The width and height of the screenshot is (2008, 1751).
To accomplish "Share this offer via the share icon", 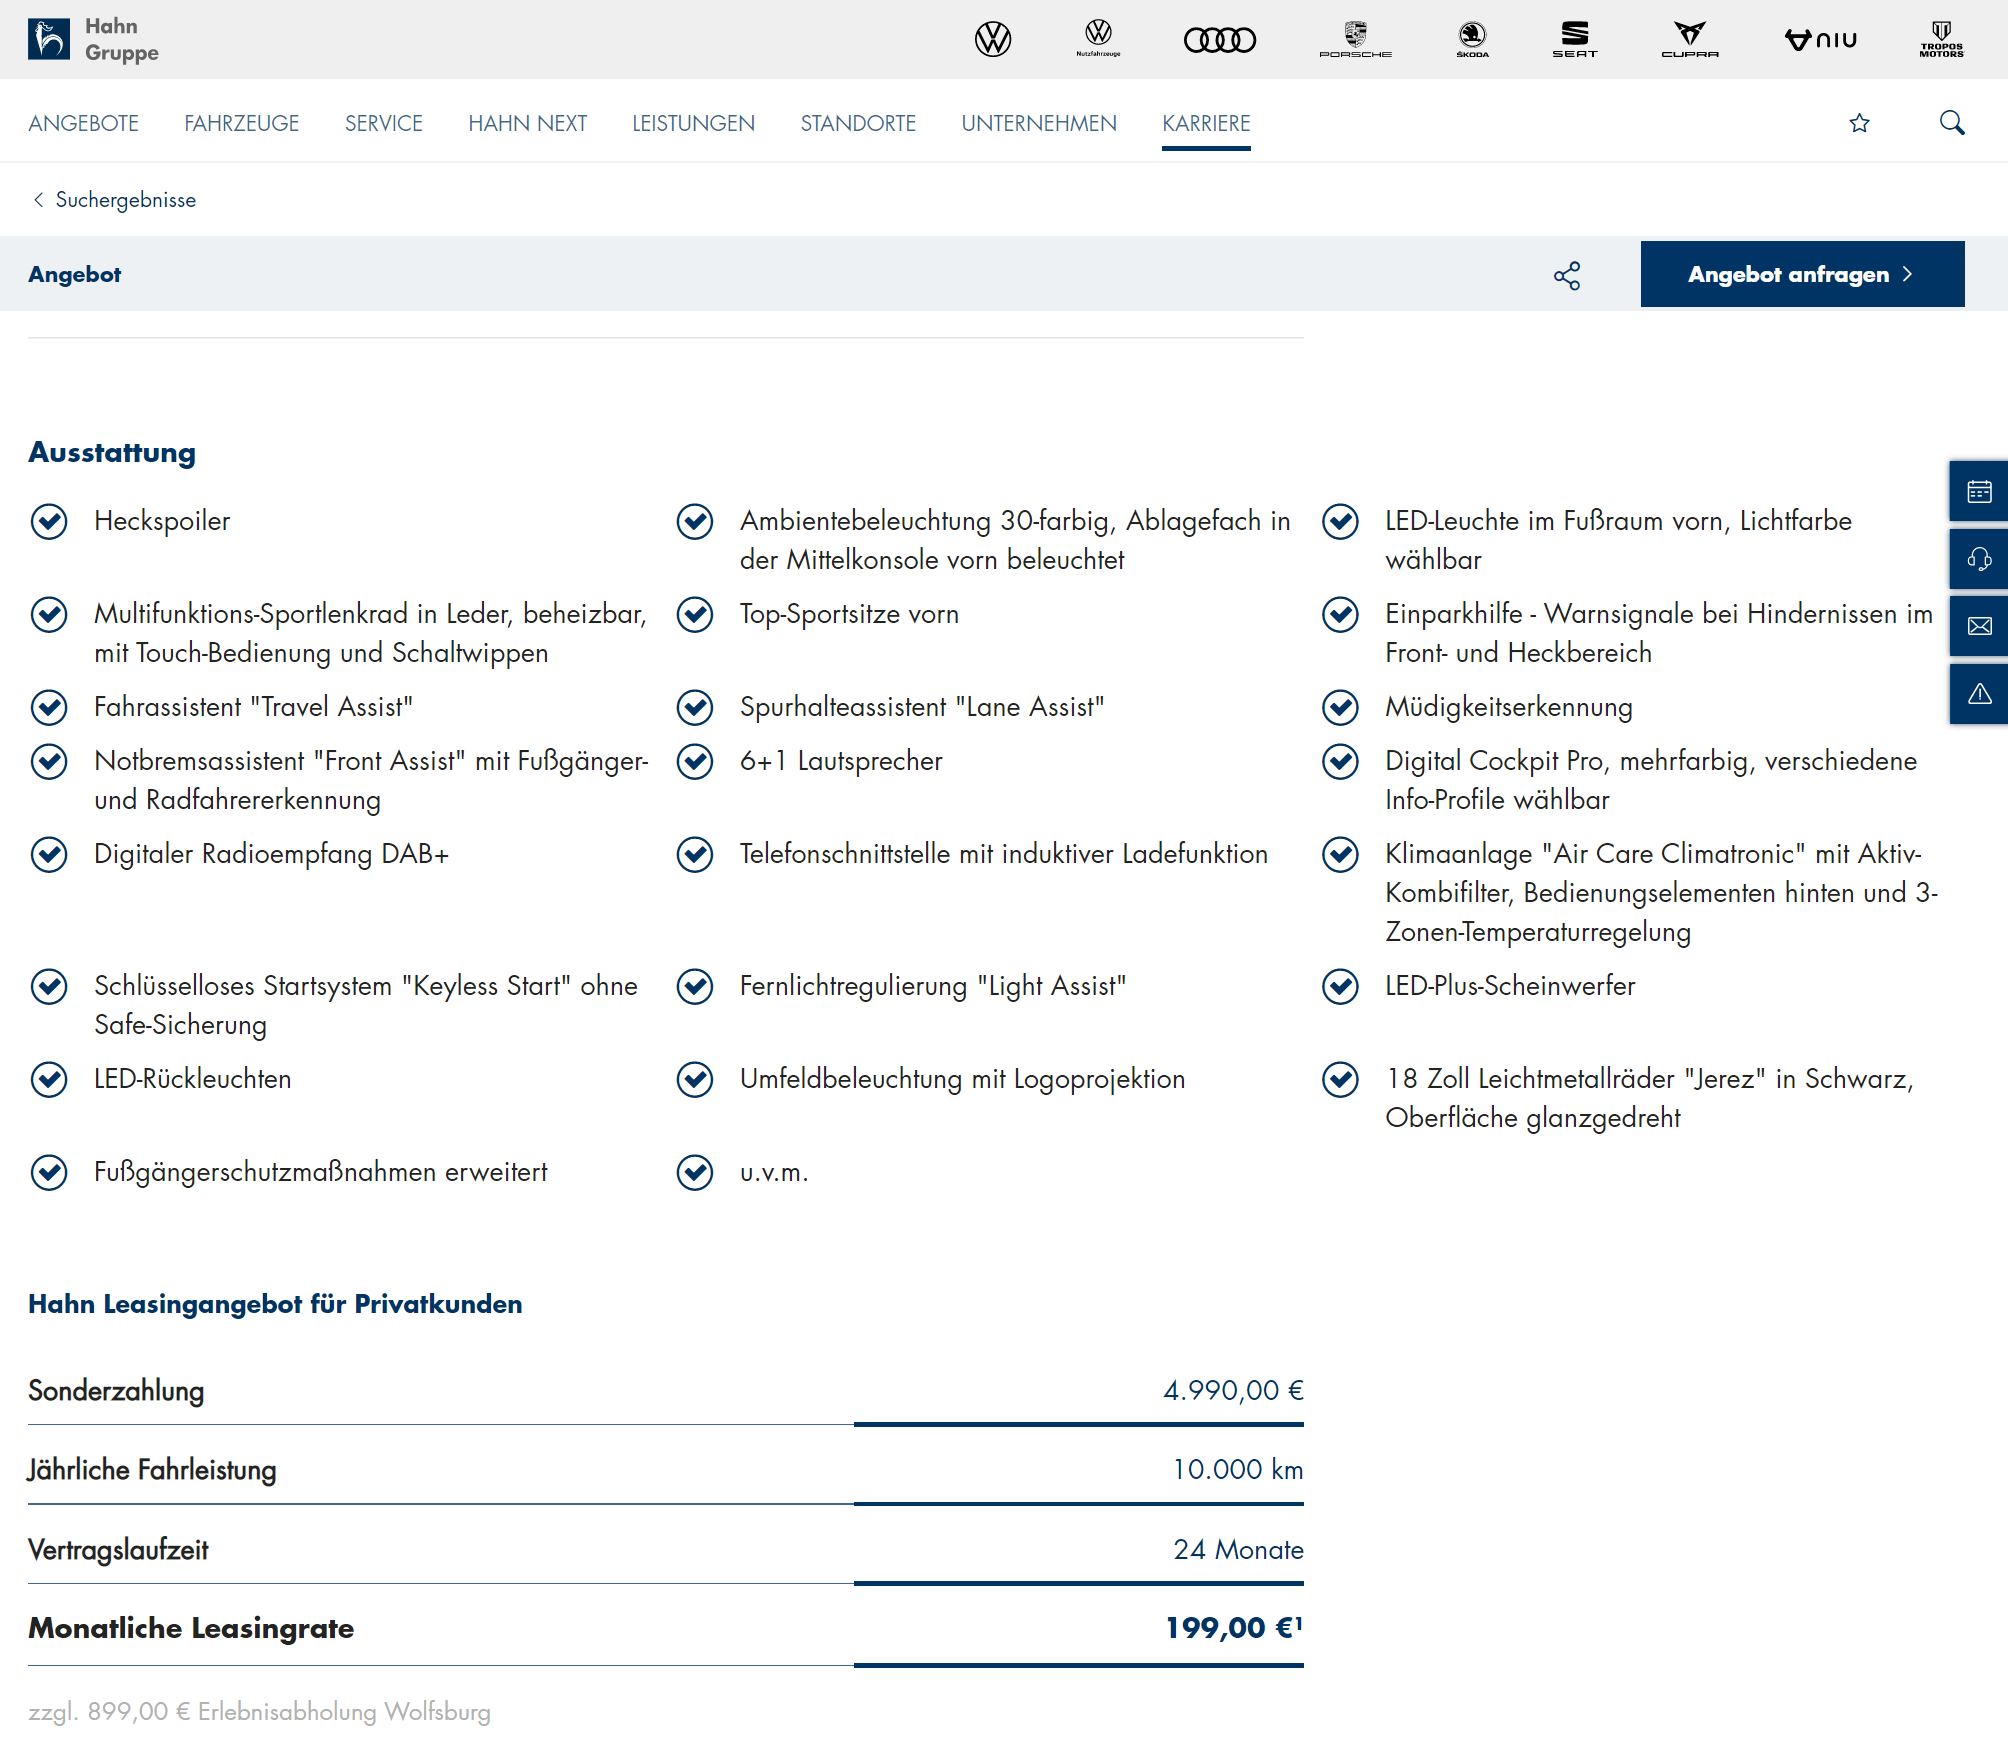I will pyautogui.click(x=1567, y=275).
